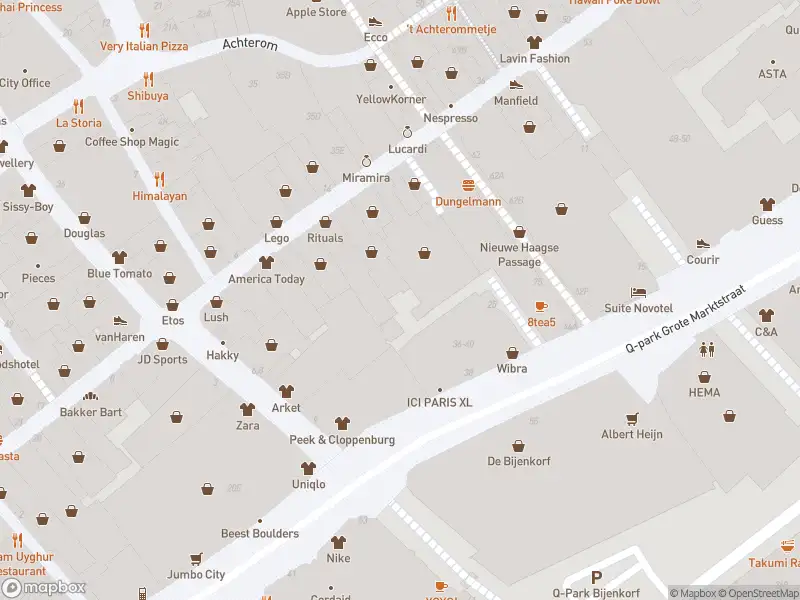The width and height of the screenshot is (800, 600).
Task: Select the toilets icon above HEMA
Action: click(708, 349)
